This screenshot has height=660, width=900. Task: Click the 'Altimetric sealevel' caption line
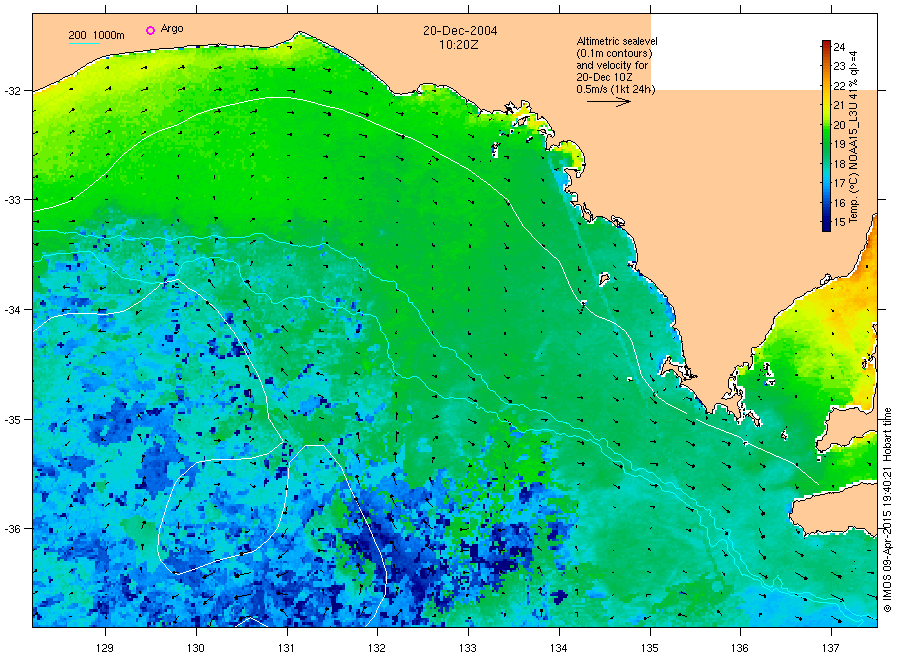(x=617, y=41)
